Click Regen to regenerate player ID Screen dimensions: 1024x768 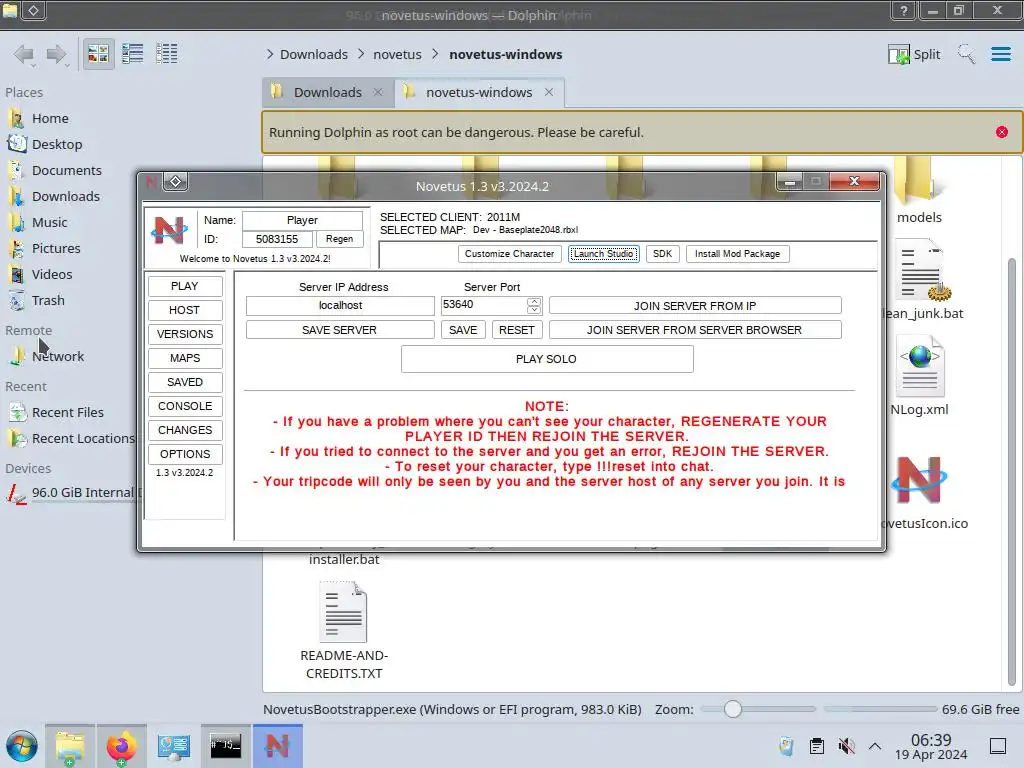coord(339,240)
